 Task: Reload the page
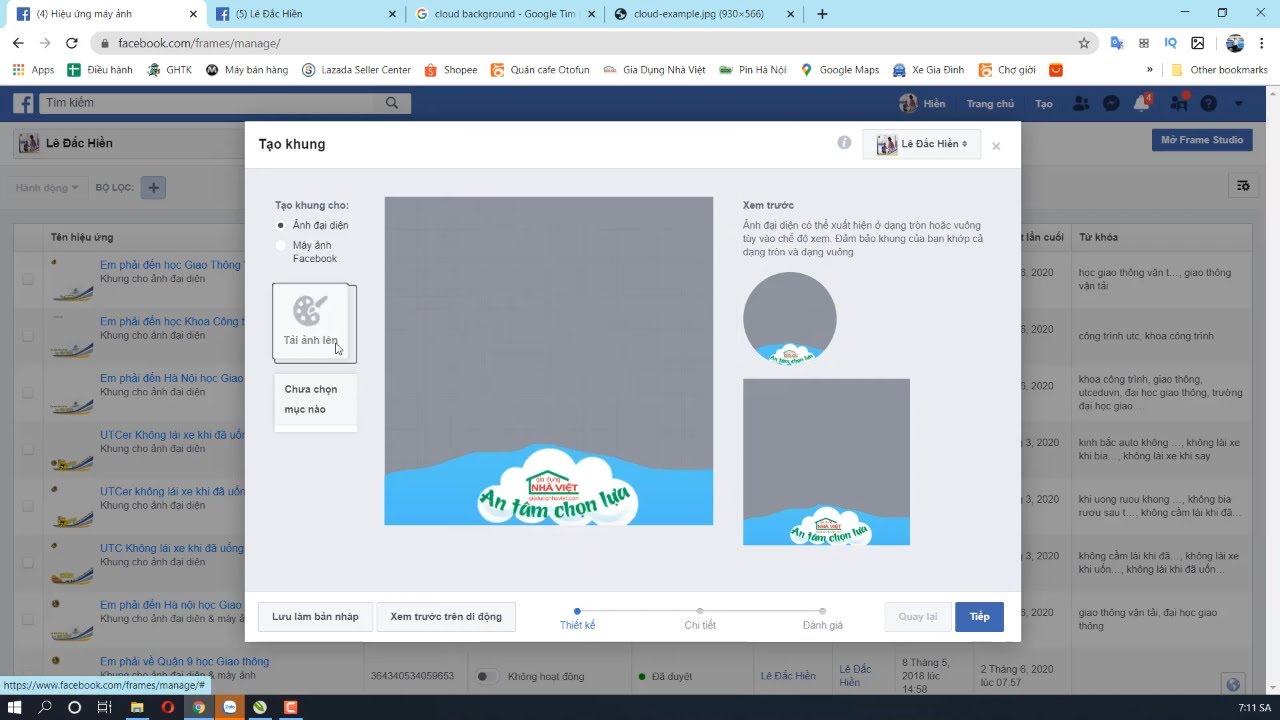coord(71,43)
